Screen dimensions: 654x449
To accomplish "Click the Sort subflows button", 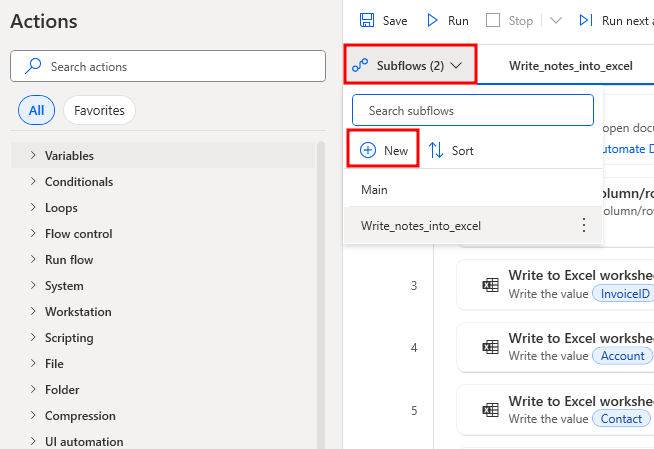I will click(x=451, y=150).
